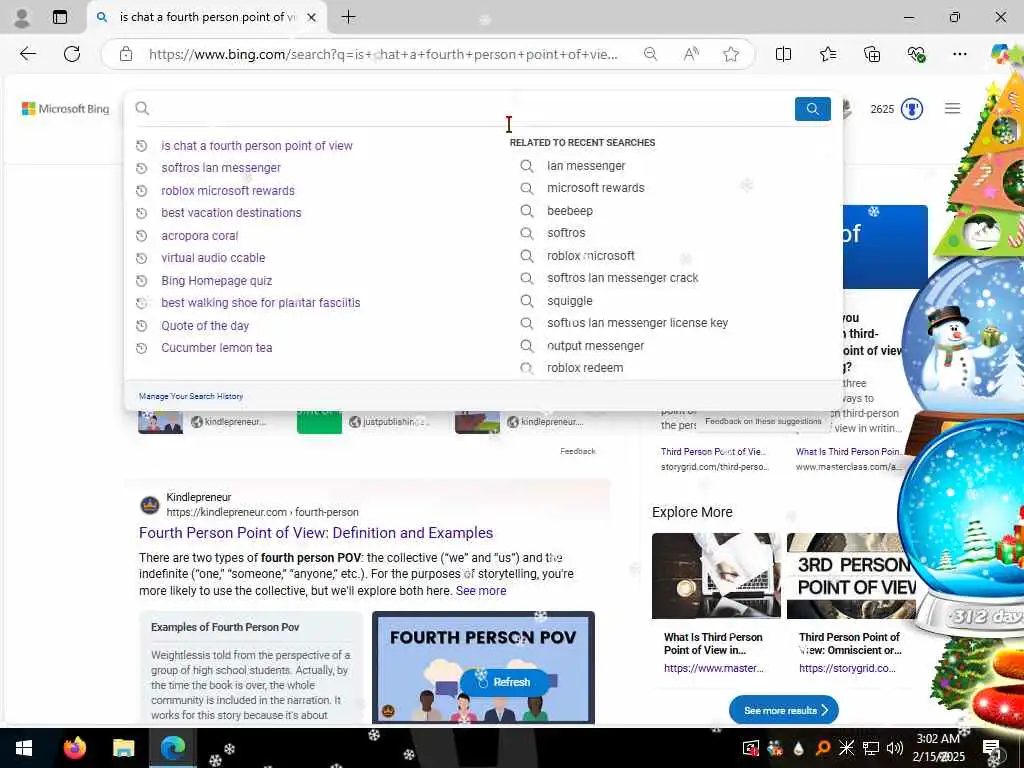Pick related search 'output messenger'
Screen dimensions: 1024x768
(596, 346)
